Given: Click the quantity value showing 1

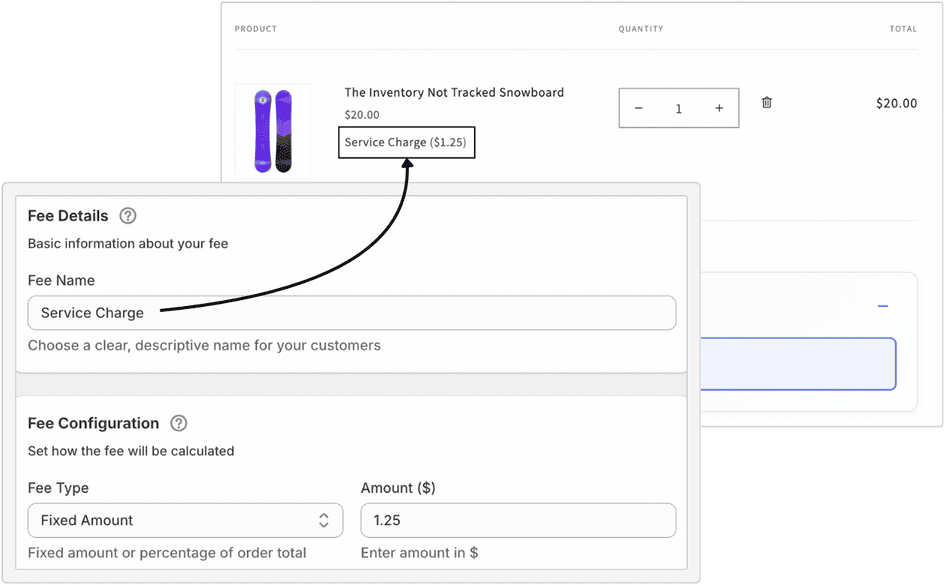Looking at the screenshot, I should tap(679, 107).
